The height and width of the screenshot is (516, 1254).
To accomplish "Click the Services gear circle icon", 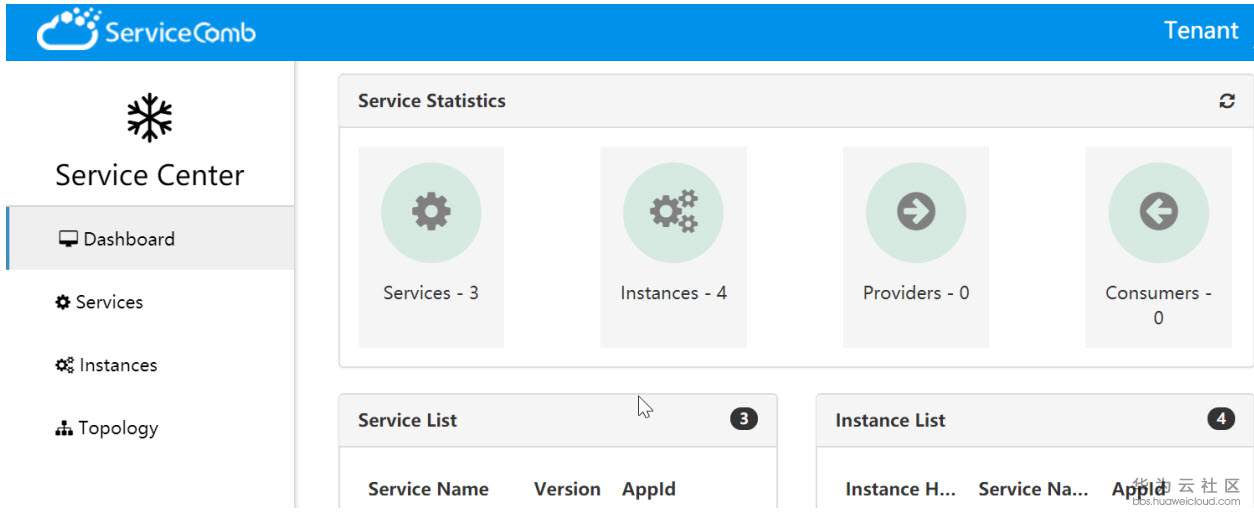I will click(x=431, y=212).
